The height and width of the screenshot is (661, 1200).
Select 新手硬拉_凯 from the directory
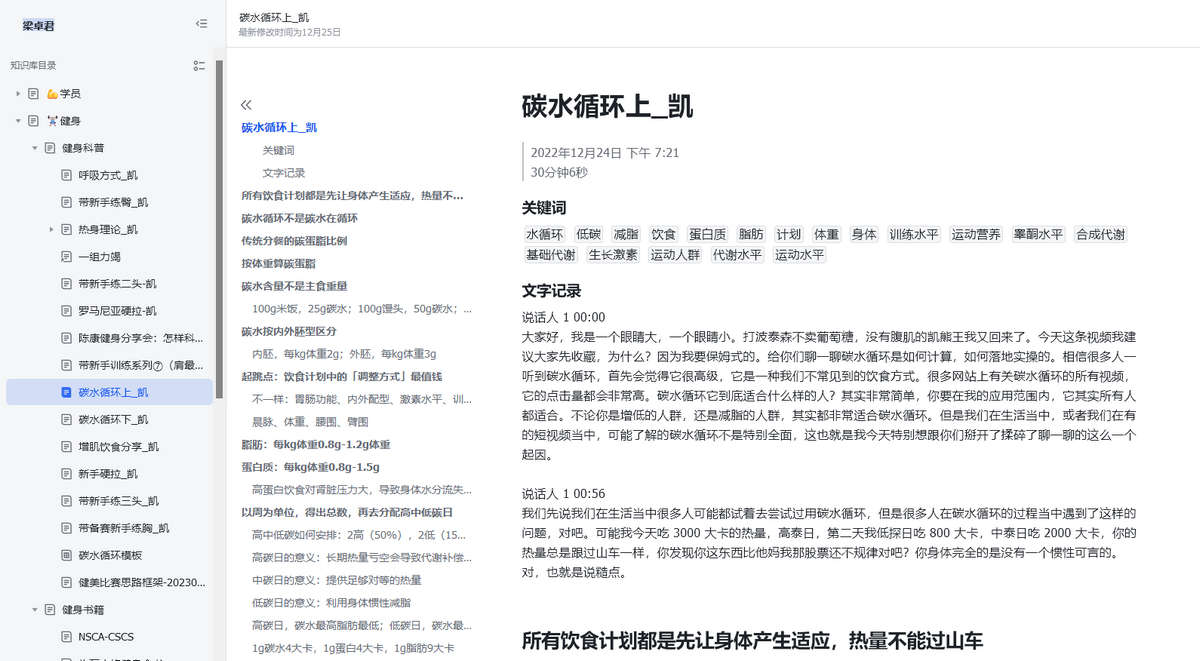(x=108, y=474)
